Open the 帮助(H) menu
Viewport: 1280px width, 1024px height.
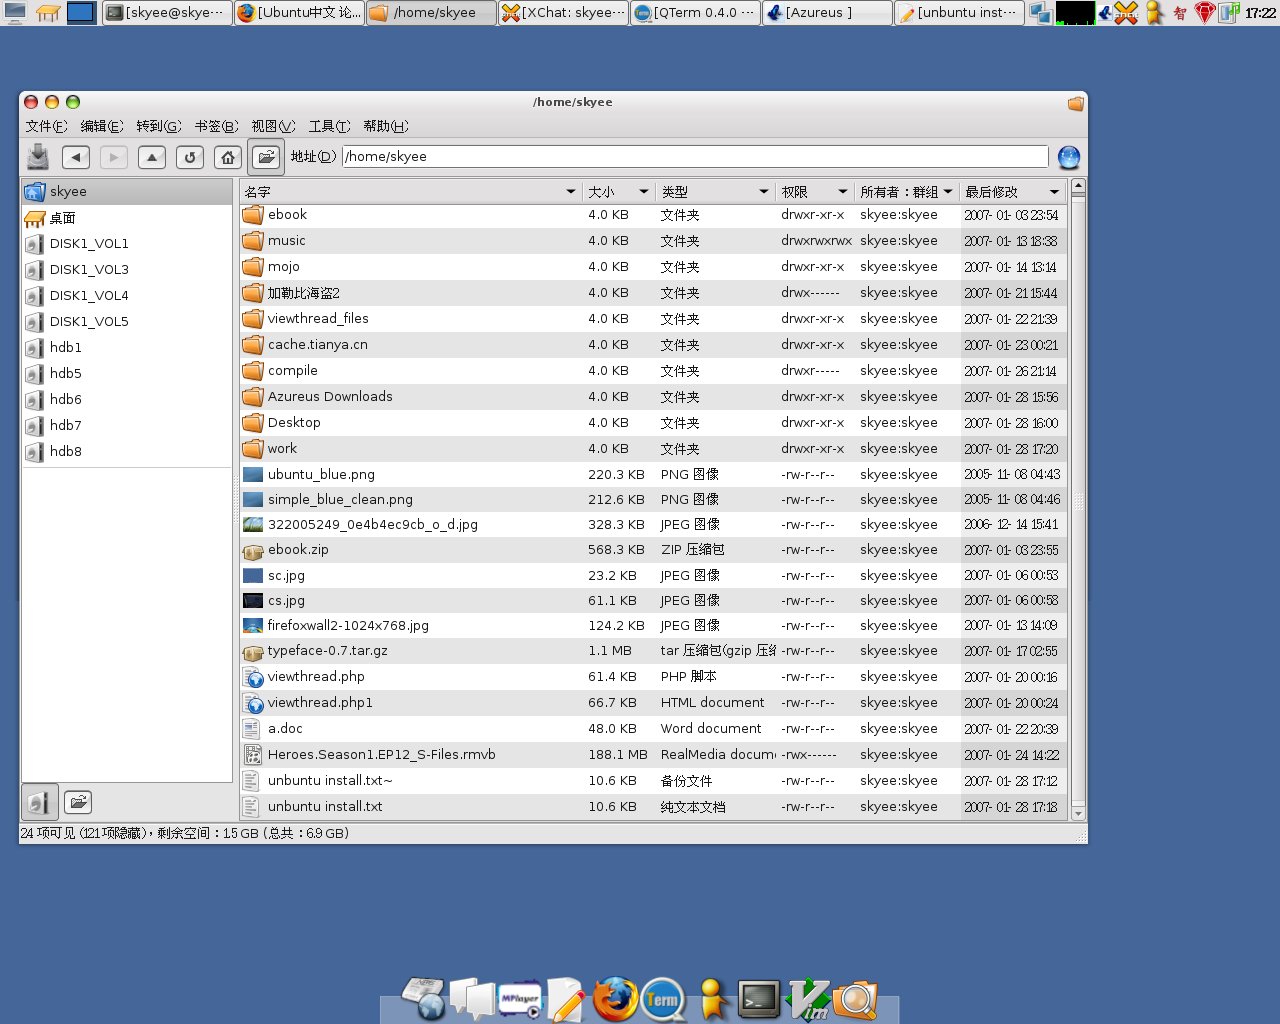point(386,126)
